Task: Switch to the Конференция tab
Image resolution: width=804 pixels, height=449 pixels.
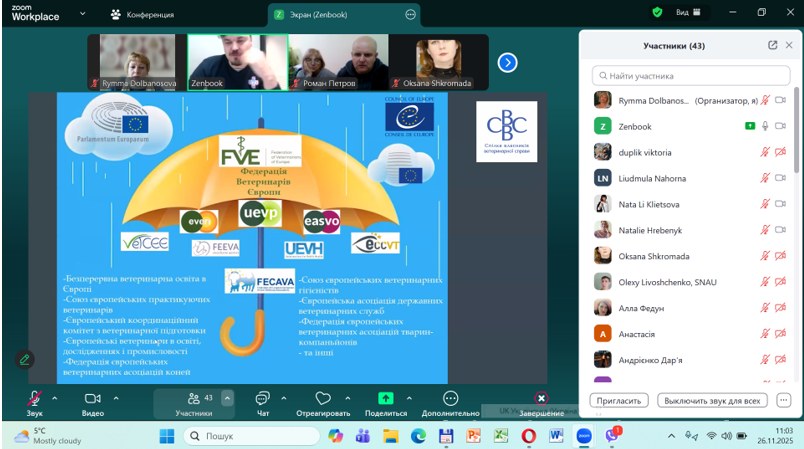Action: tap(143, 14)
